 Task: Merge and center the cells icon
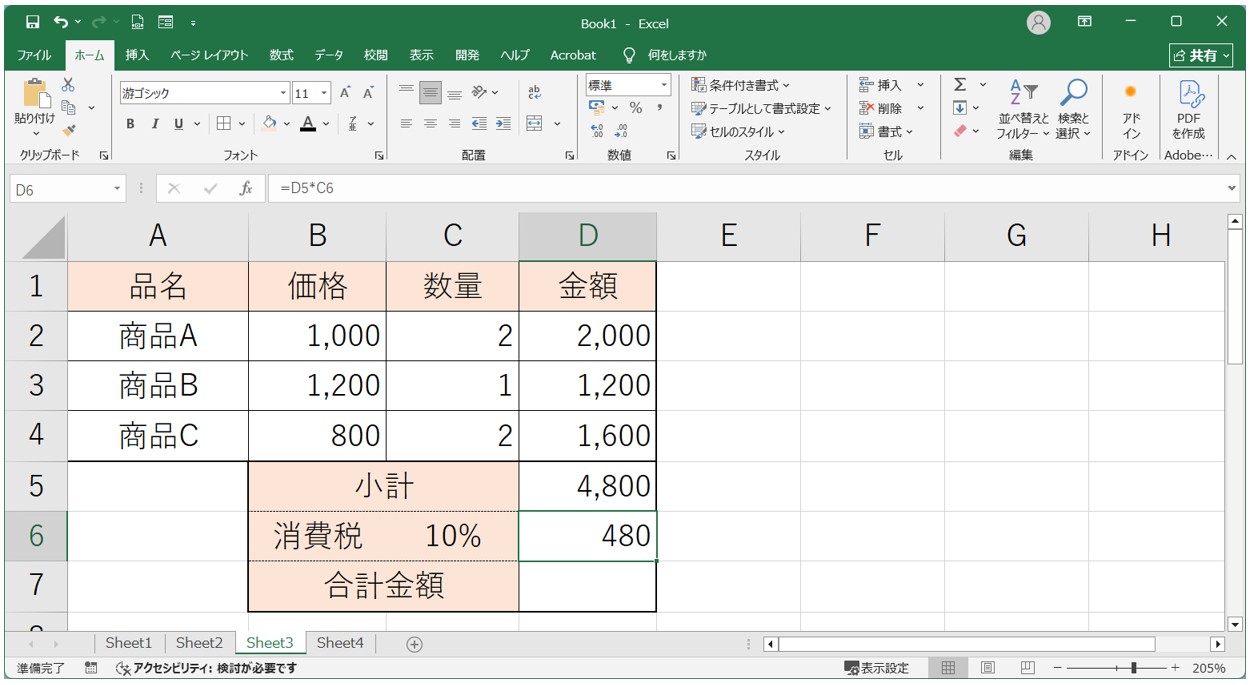click(x=535, y=124)
